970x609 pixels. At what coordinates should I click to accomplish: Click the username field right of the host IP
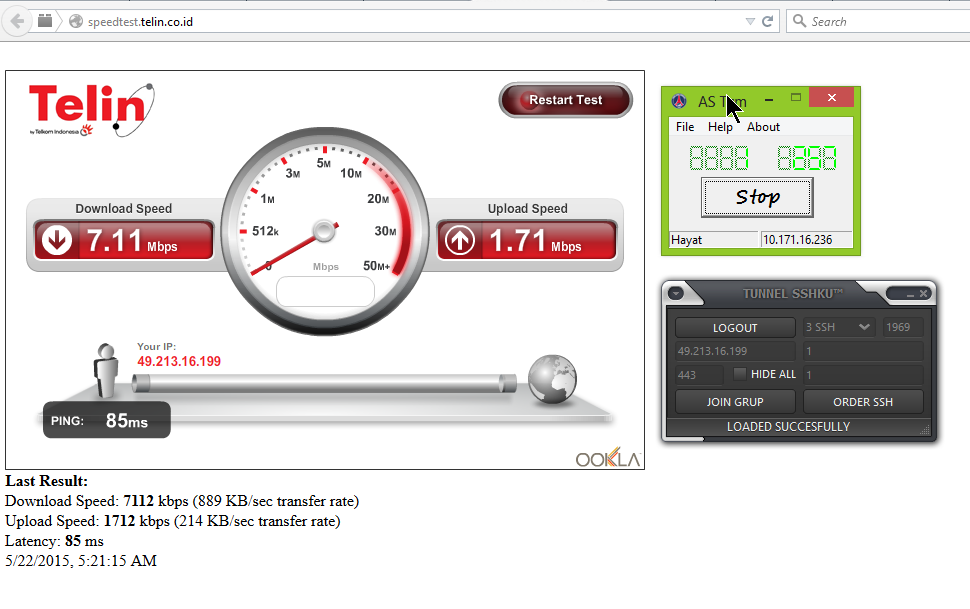[863, 351]
